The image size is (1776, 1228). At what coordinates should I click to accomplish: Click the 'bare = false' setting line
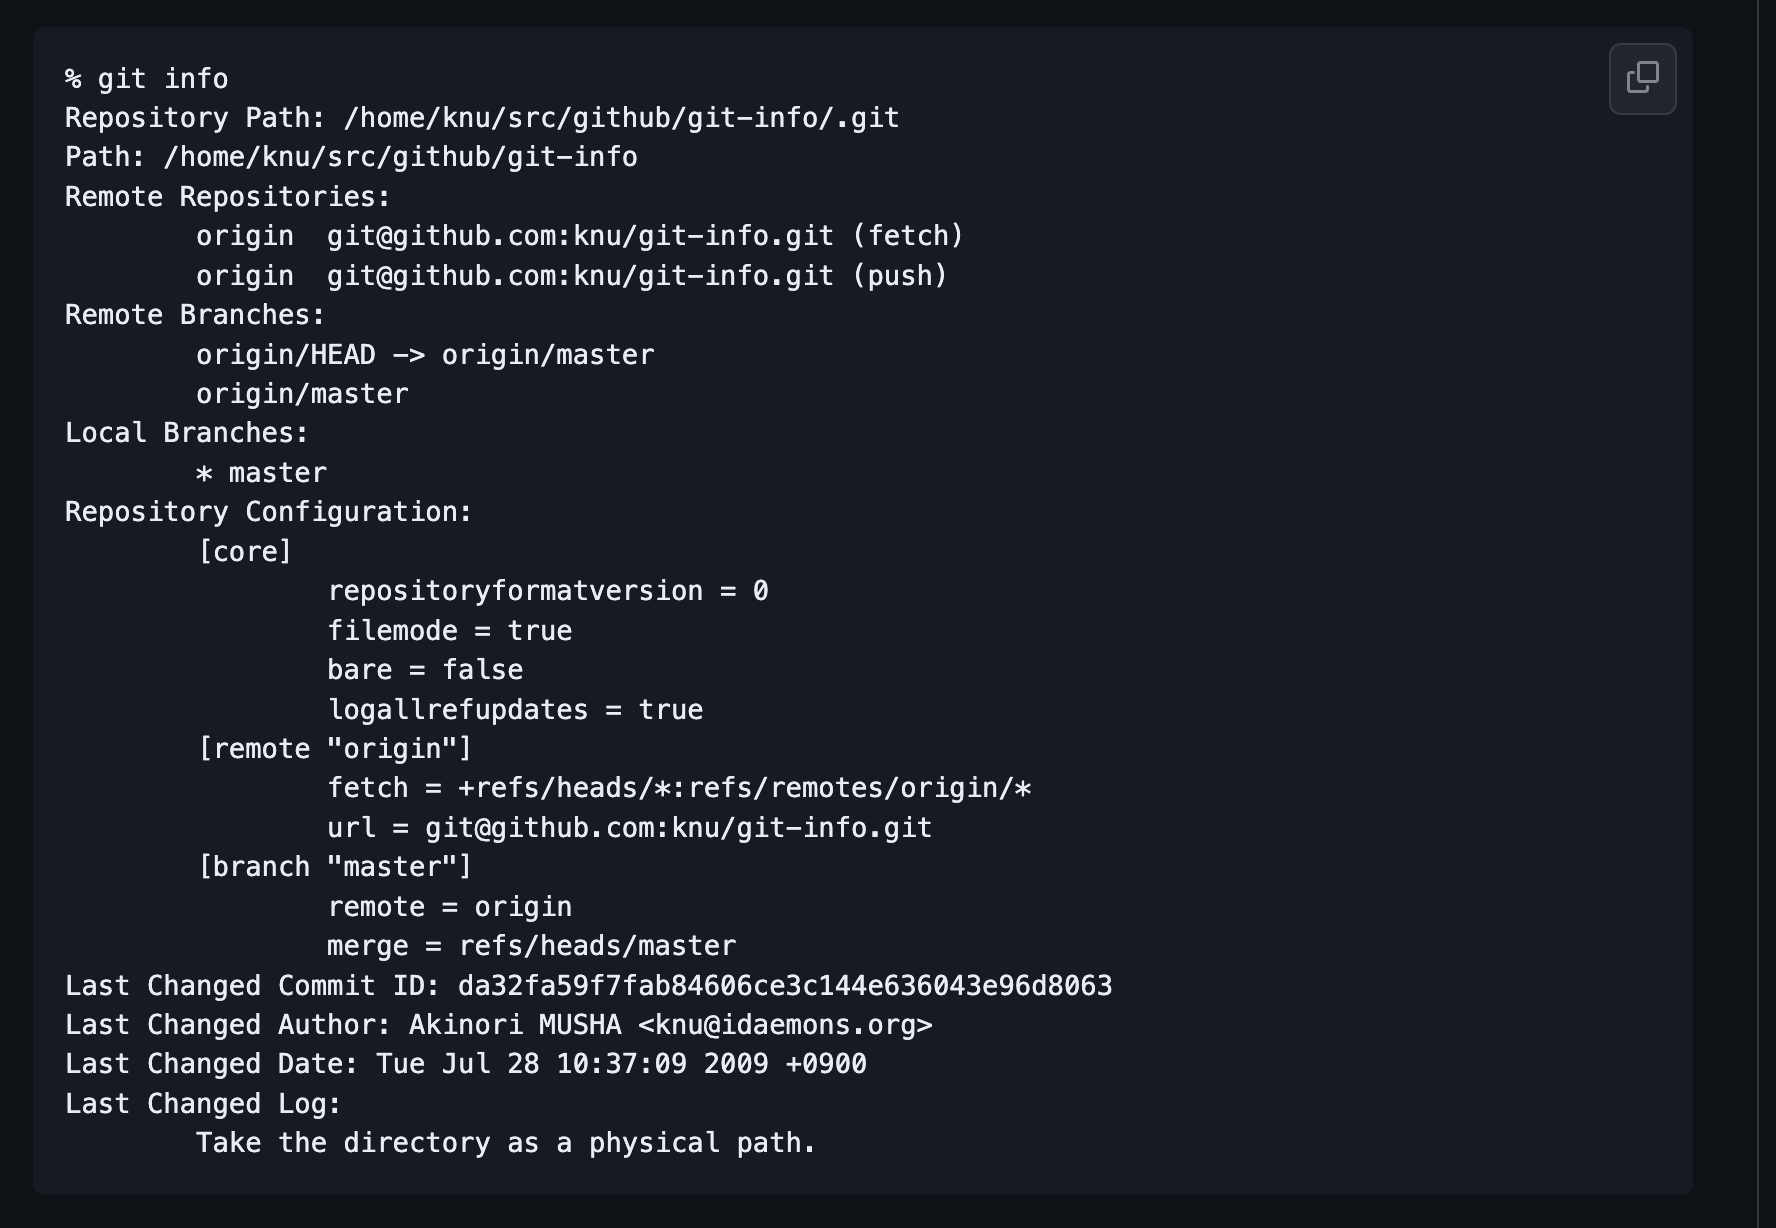pyautogui.click(x=424, y=670)
